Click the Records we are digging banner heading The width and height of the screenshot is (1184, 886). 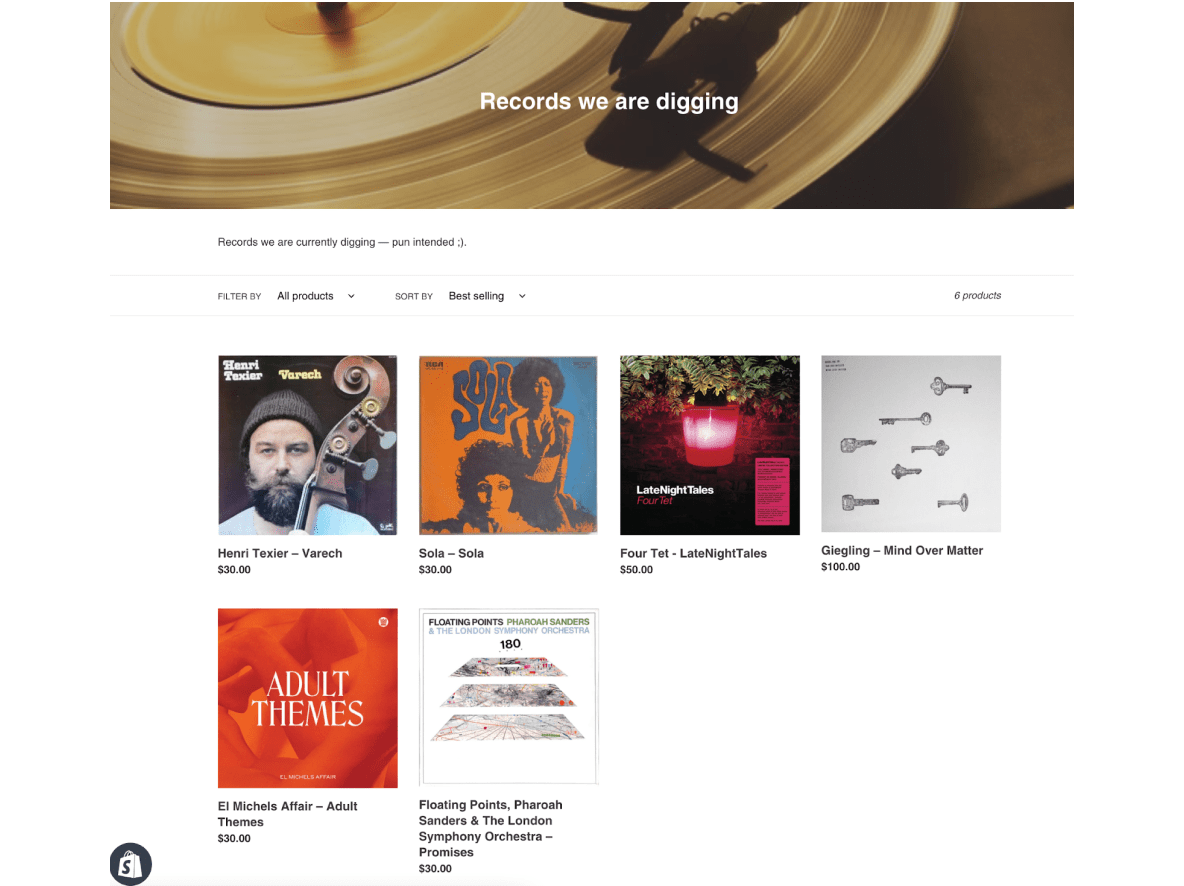[x=609, y=101]
